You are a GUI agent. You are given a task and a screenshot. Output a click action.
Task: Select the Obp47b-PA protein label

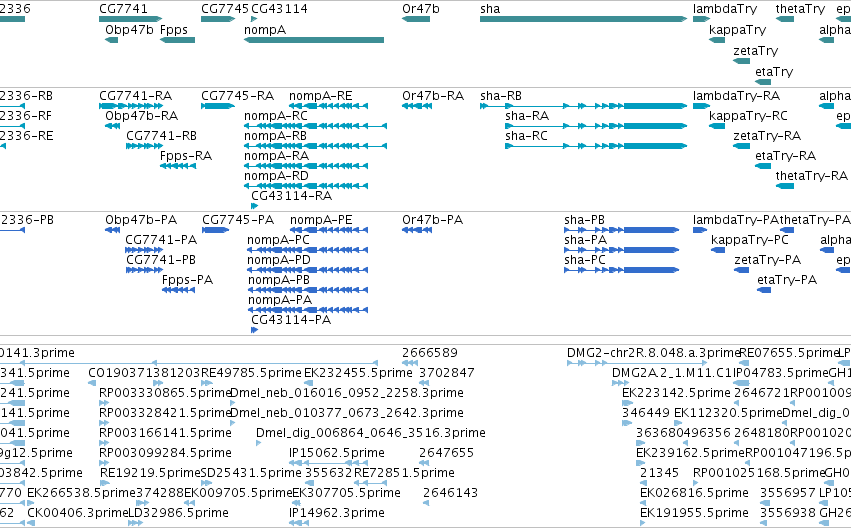coord(141,220)
